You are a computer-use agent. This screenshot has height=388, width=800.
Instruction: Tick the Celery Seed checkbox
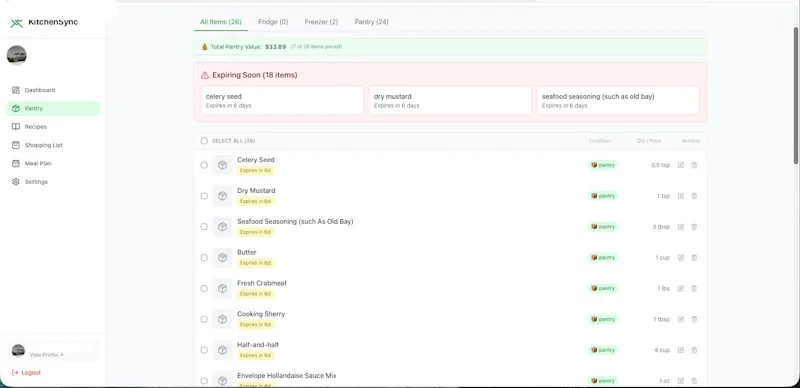click(x=204, y=165)
